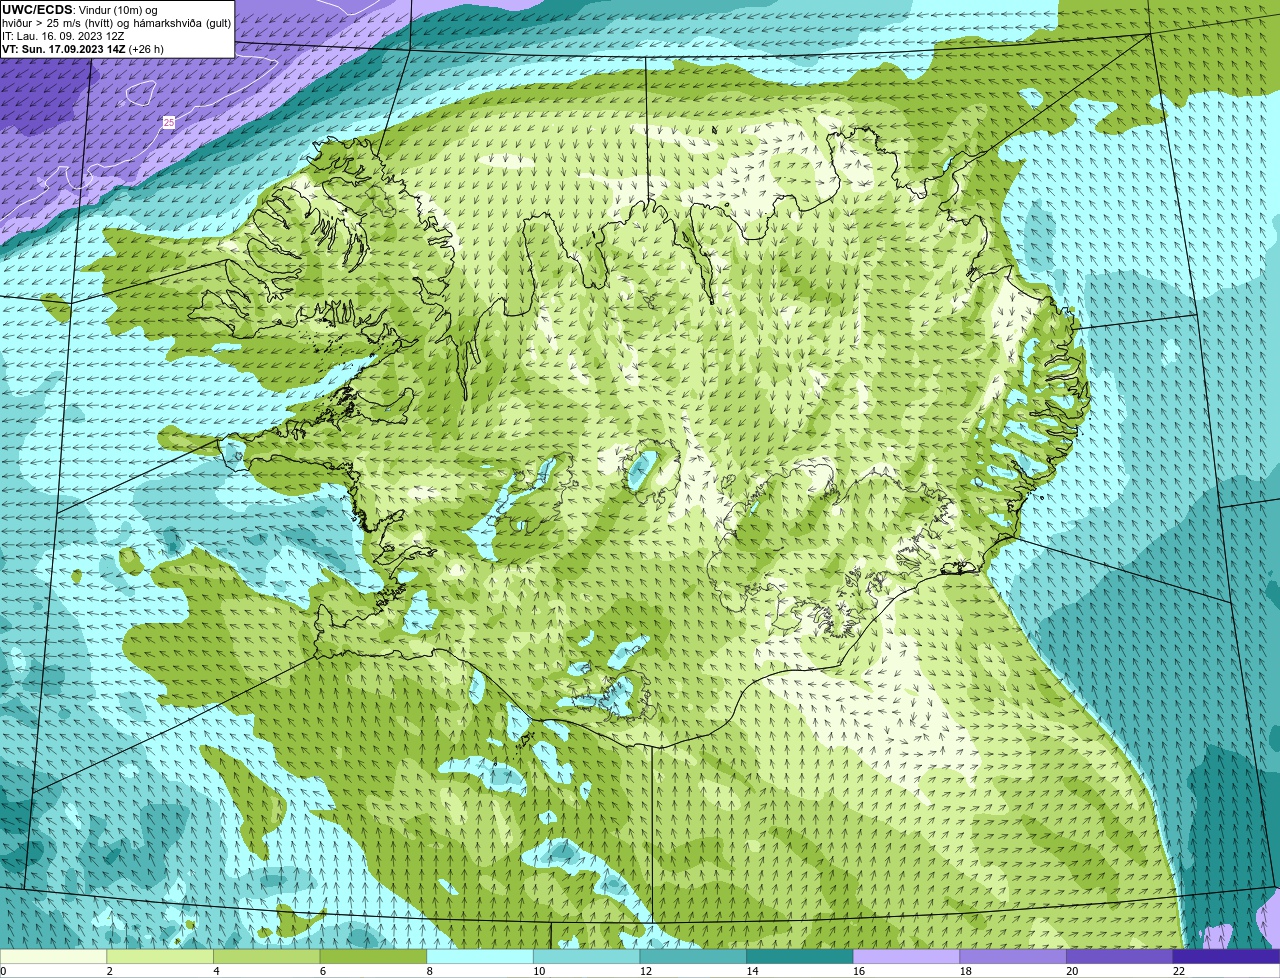
Task: Click the 18–20 m/s purple legend swatch
Action: pos(1013,956)
